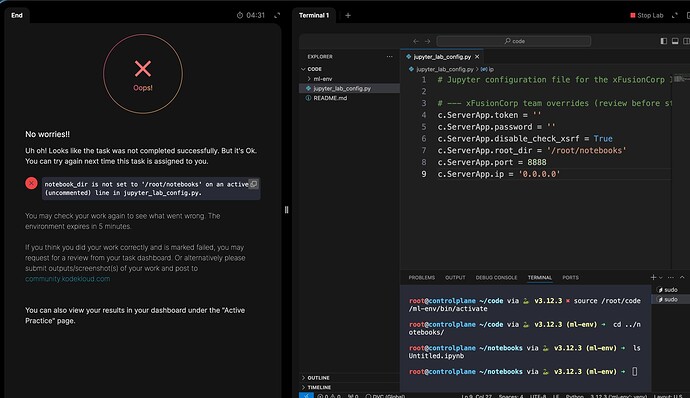The image size is (690, 398).
Task: Collapse the CODE folder section
Action: 349,69
